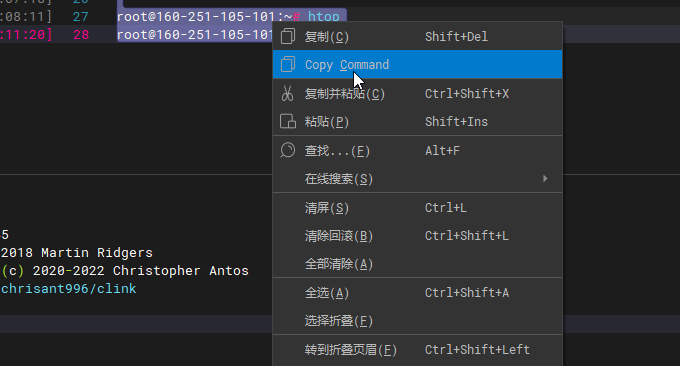
Task: Choose 粘贴(P) in the context menu
Action: click(x=417, y=121)
